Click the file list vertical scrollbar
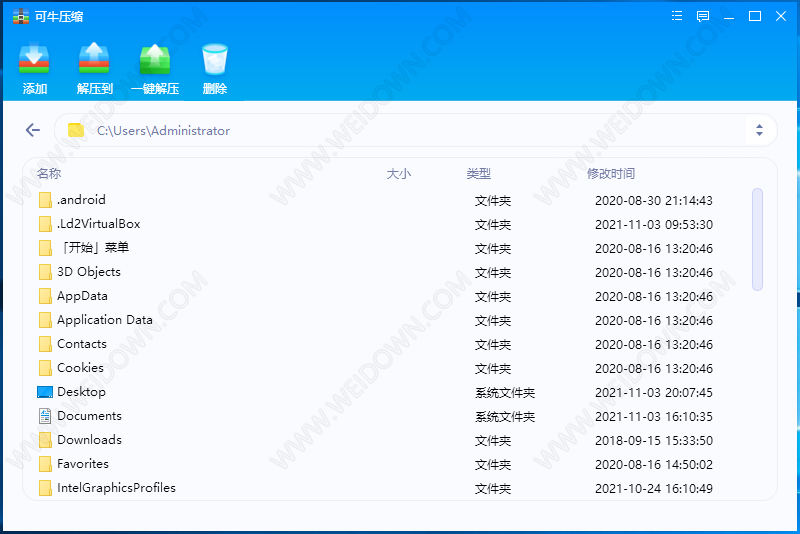This screenshot has height=534, width=800. [x=757, y=240]
